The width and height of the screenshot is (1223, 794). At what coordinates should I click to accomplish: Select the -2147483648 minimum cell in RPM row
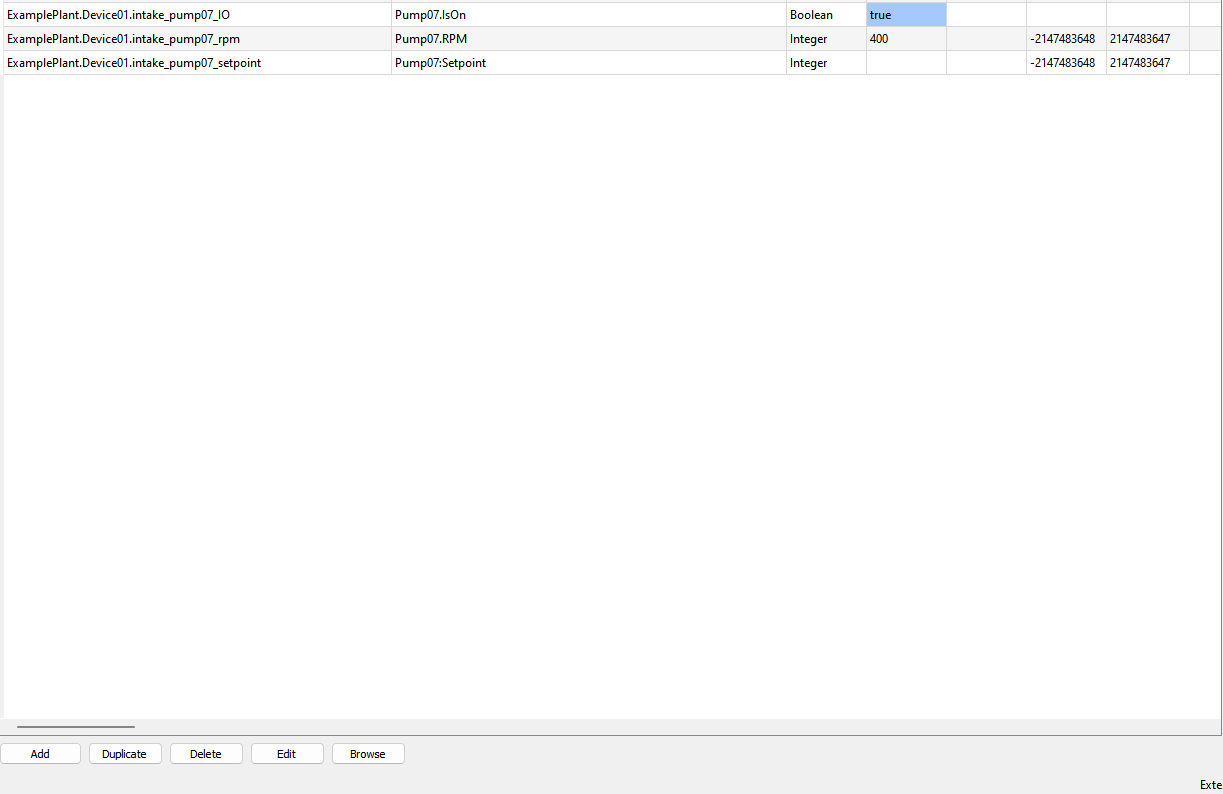[x=1066, y=39]
